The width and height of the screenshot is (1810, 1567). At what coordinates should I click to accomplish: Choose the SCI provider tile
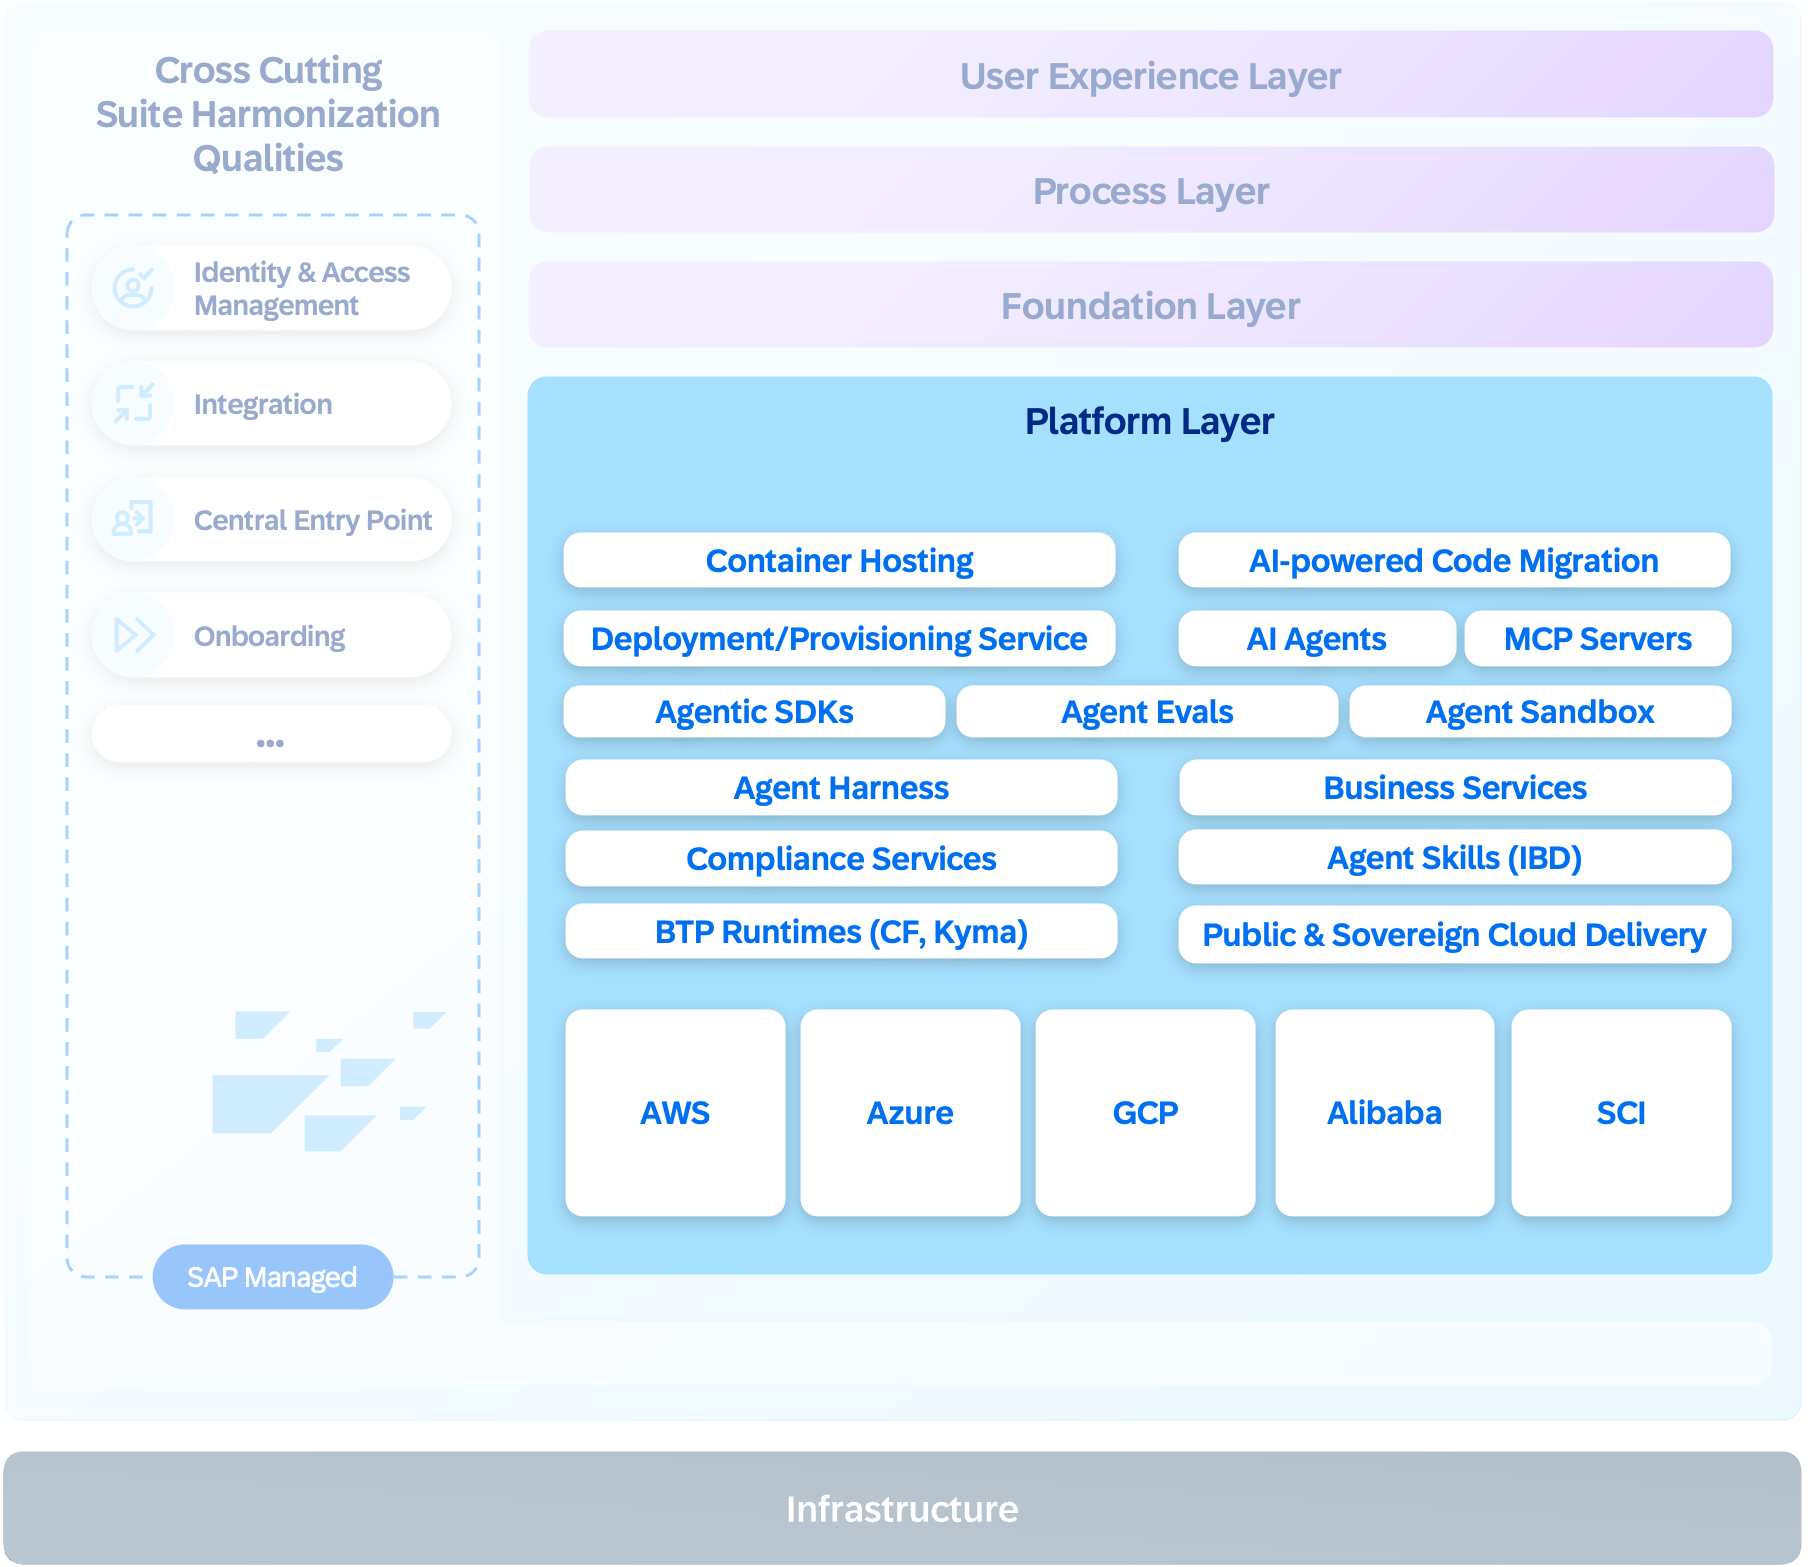tap(1621, 1112)
